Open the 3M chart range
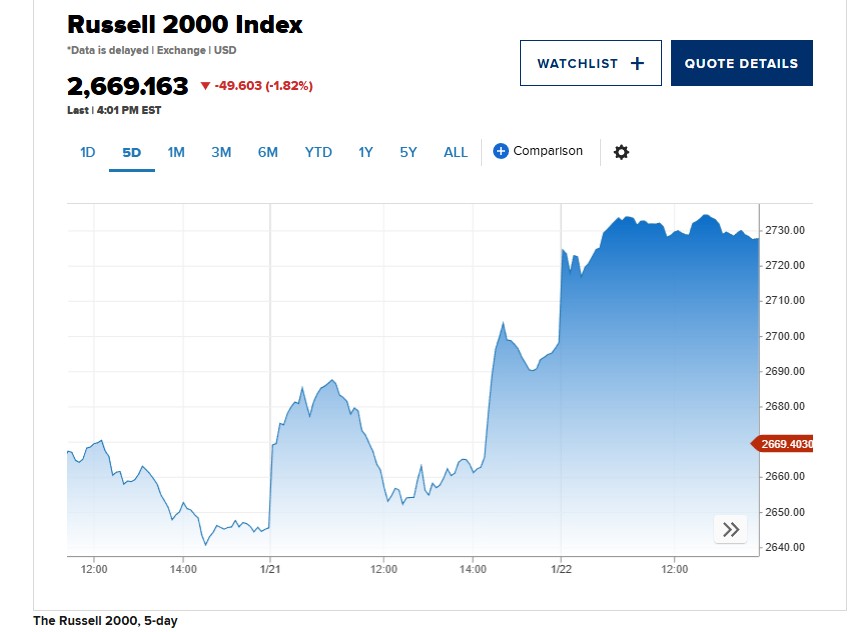Screen dimensions: 868x632 221,152
